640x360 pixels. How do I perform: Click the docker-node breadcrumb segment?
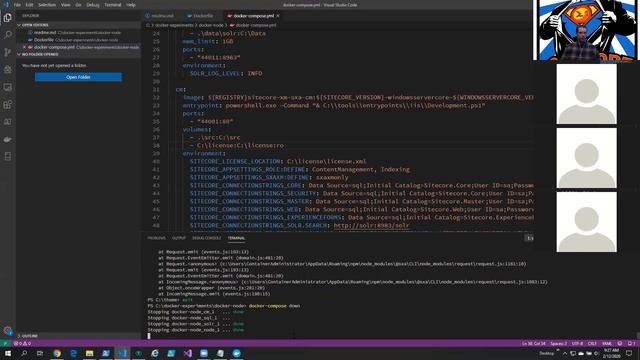211,25
